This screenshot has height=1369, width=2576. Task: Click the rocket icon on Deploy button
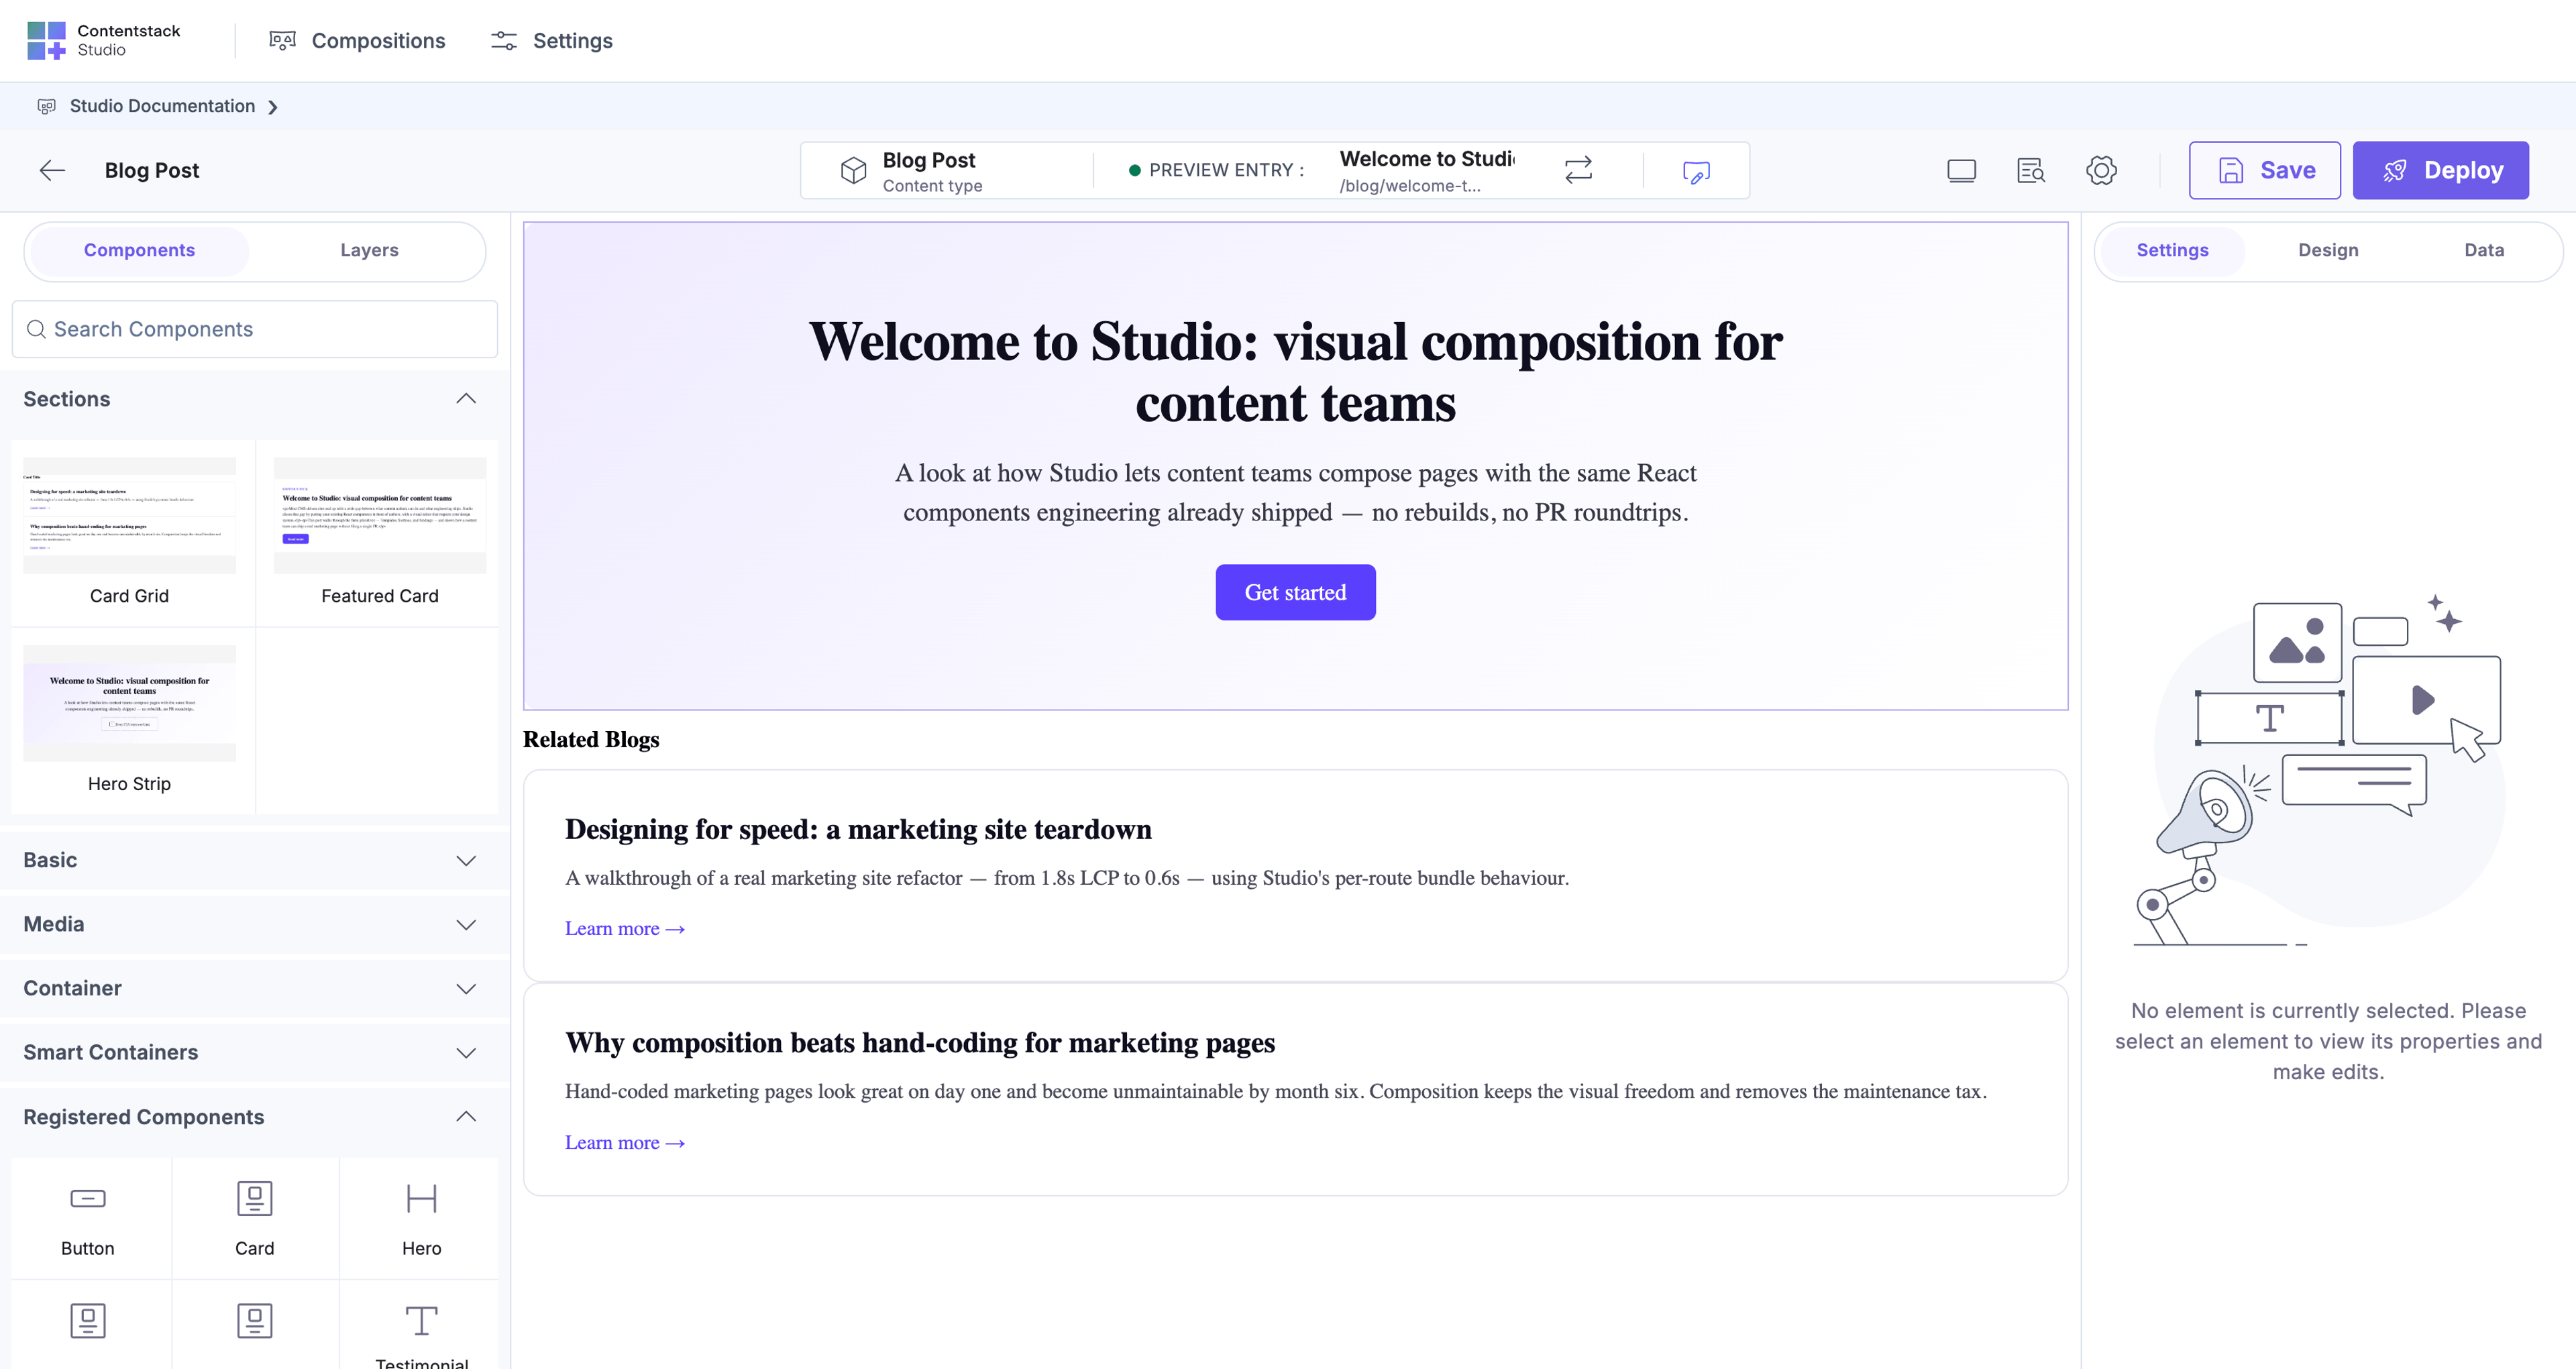pos(2395,171)
